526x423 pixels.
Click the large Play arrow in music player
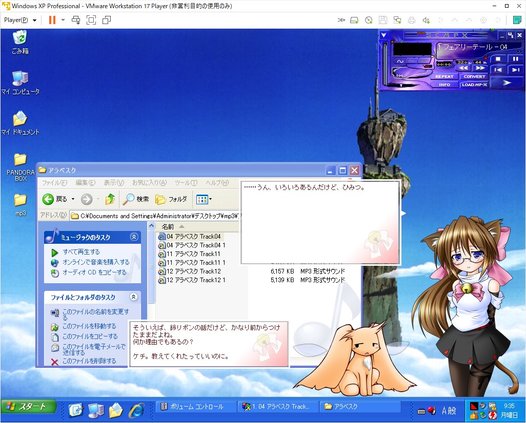507,82
